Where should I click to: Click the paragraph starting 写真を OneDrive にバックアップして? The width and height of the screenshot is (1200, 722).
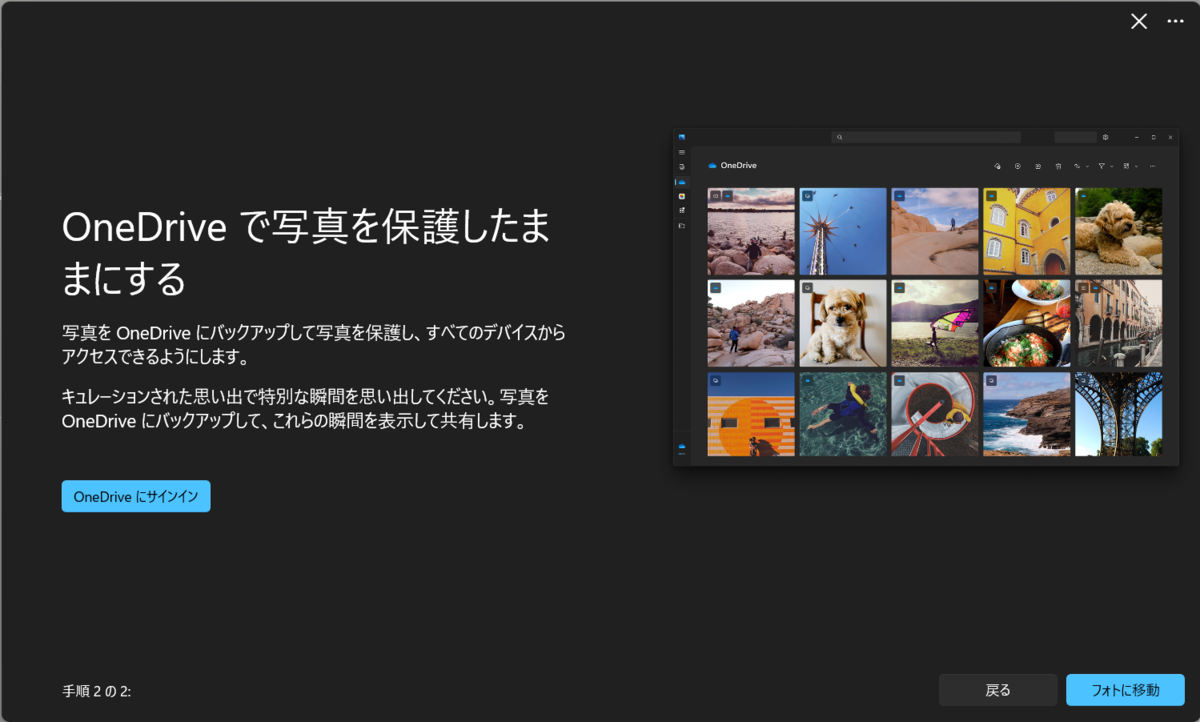313,344
